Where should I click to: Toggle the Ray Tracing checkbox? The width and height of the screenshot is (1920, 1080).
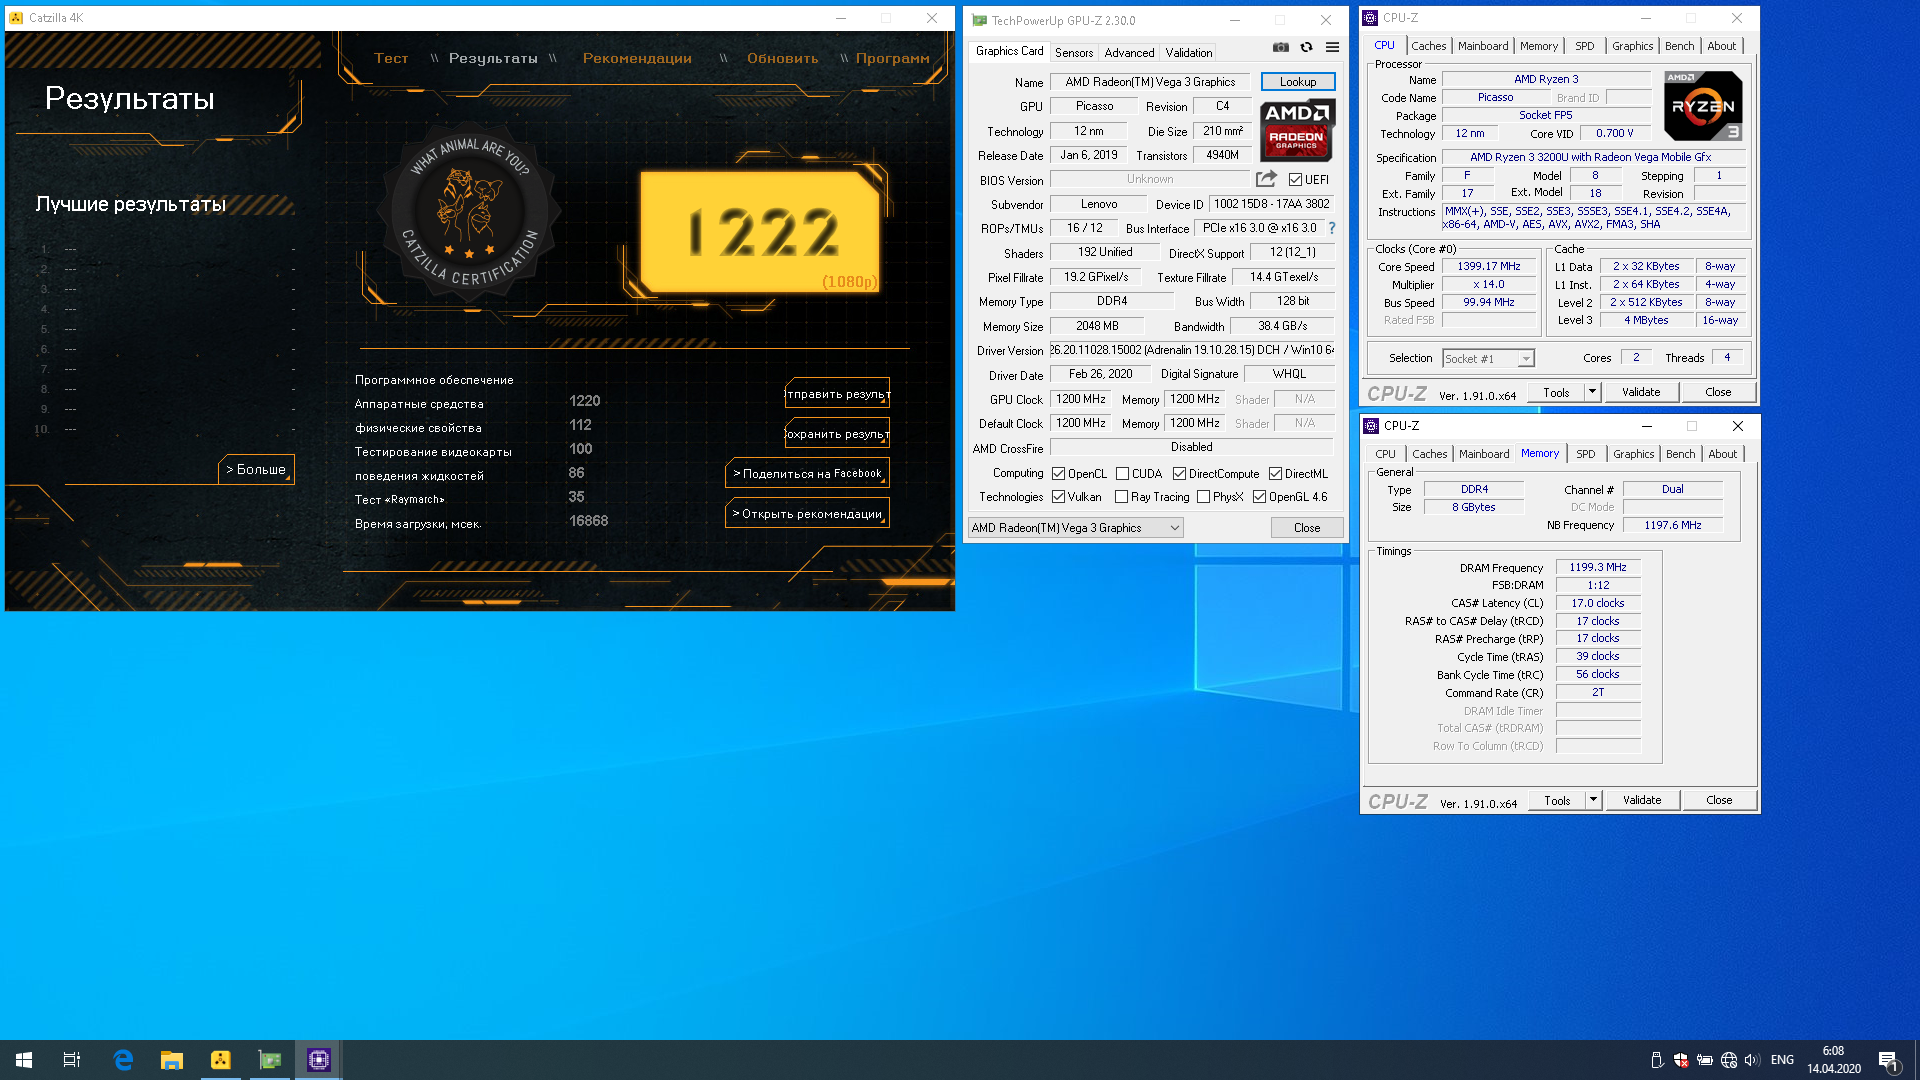1121,497
